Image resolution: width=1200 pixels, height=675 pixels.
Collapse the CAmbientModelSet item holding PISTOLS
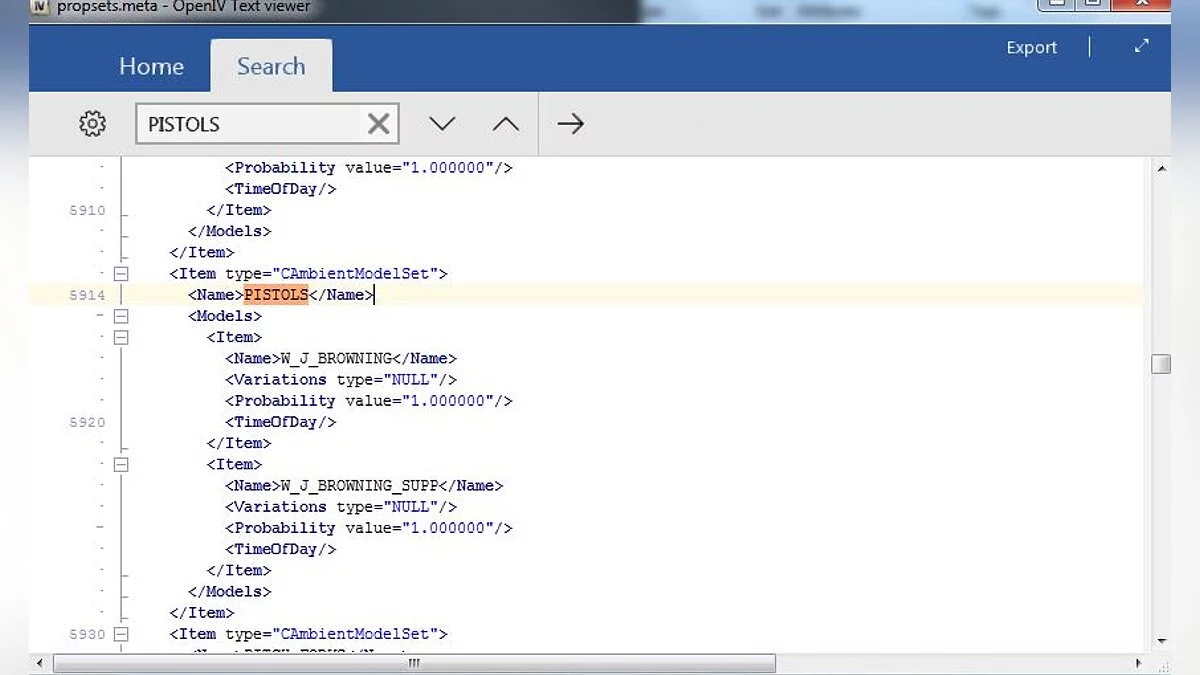[x=121, y=273]
